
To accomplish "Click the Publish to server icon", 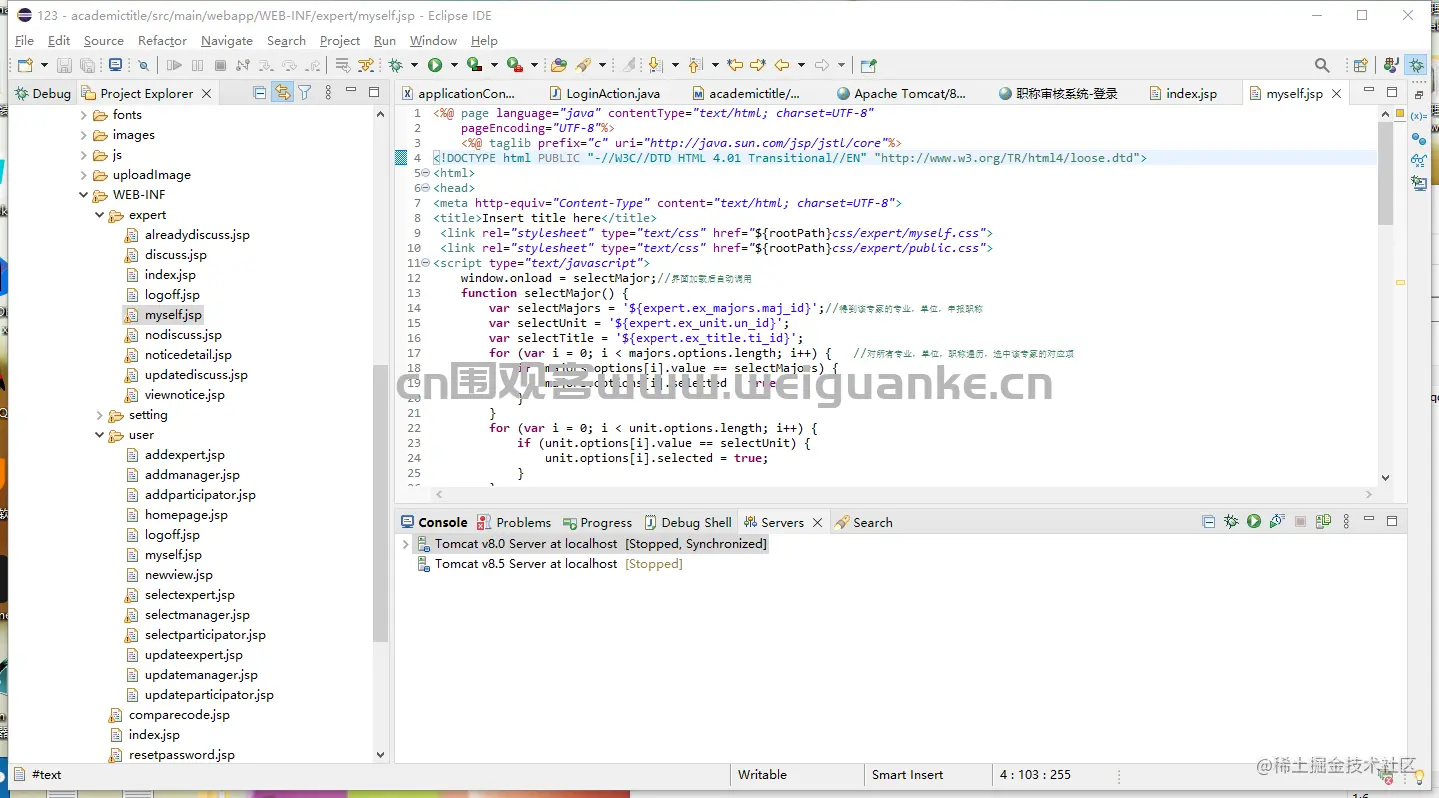I will pos(1323,522).
